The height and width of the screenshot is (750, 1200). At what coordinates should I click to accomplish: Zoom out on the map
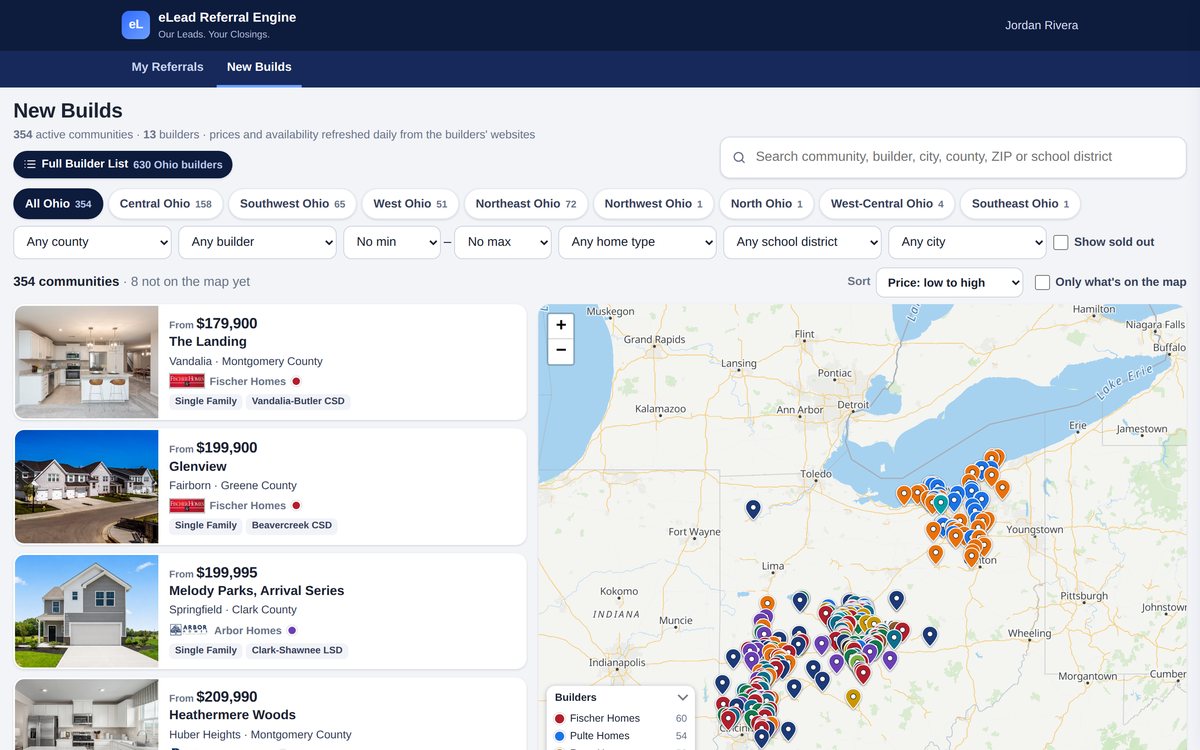tap(561, 351)
